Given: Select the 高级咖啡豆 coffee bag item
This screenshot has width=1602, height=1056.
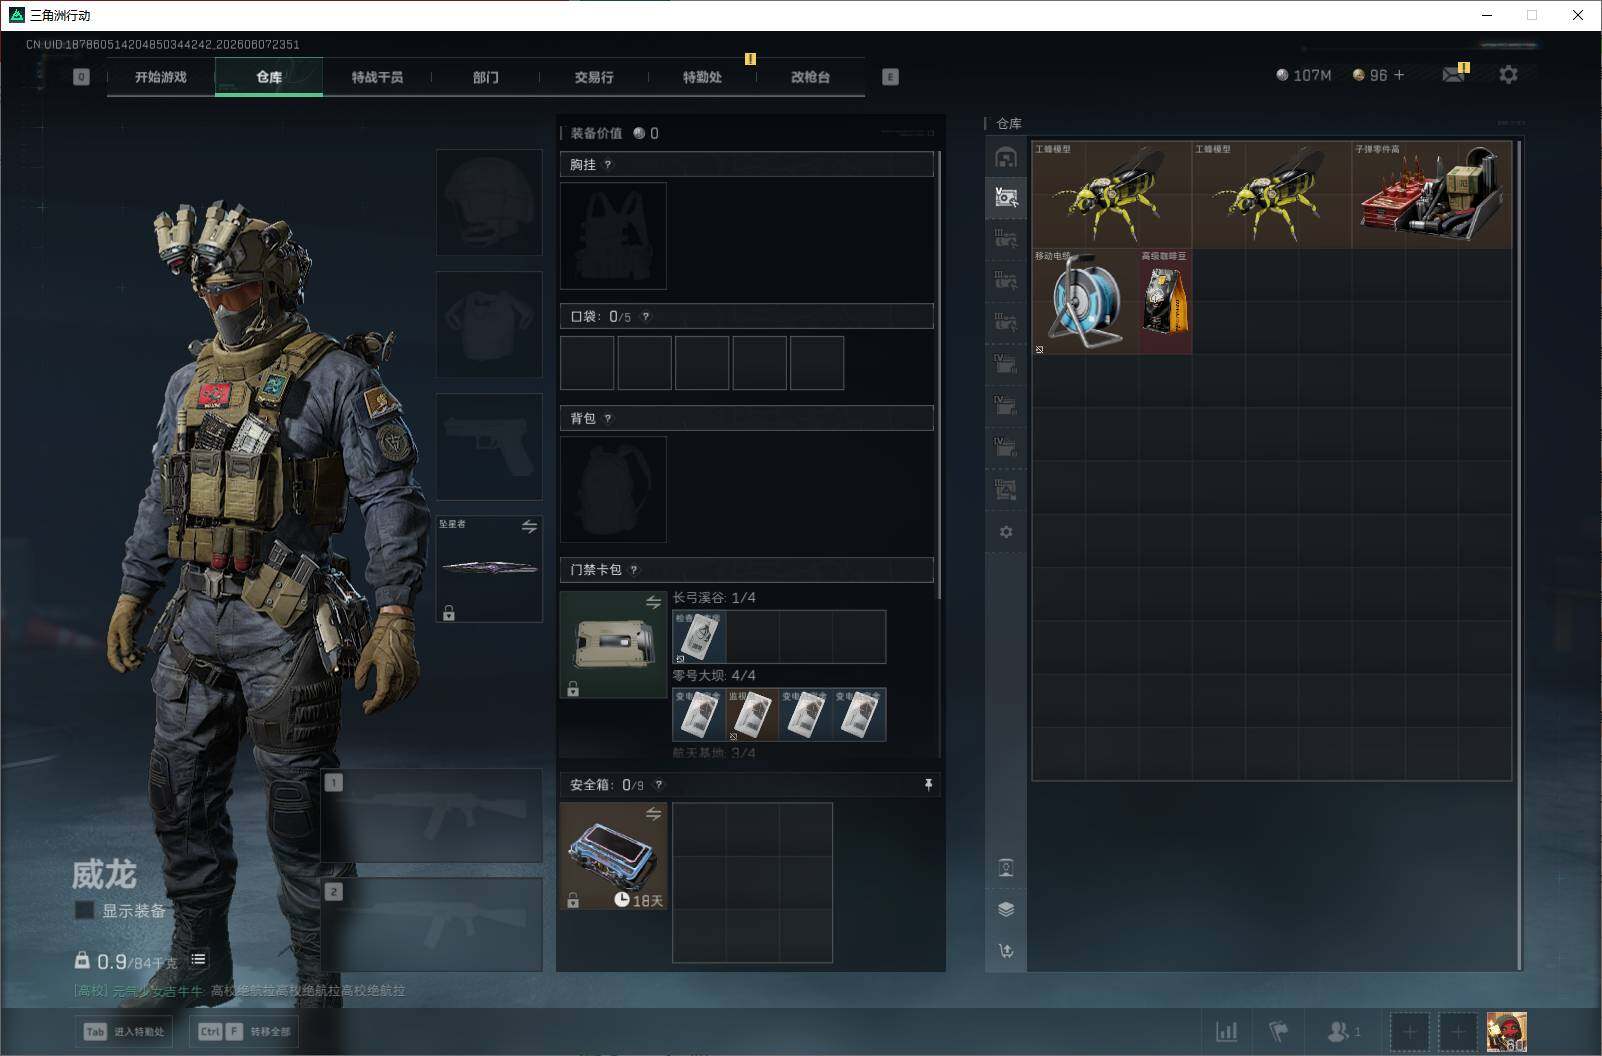Looking at the screenshot, I should tap(1165, 301).
